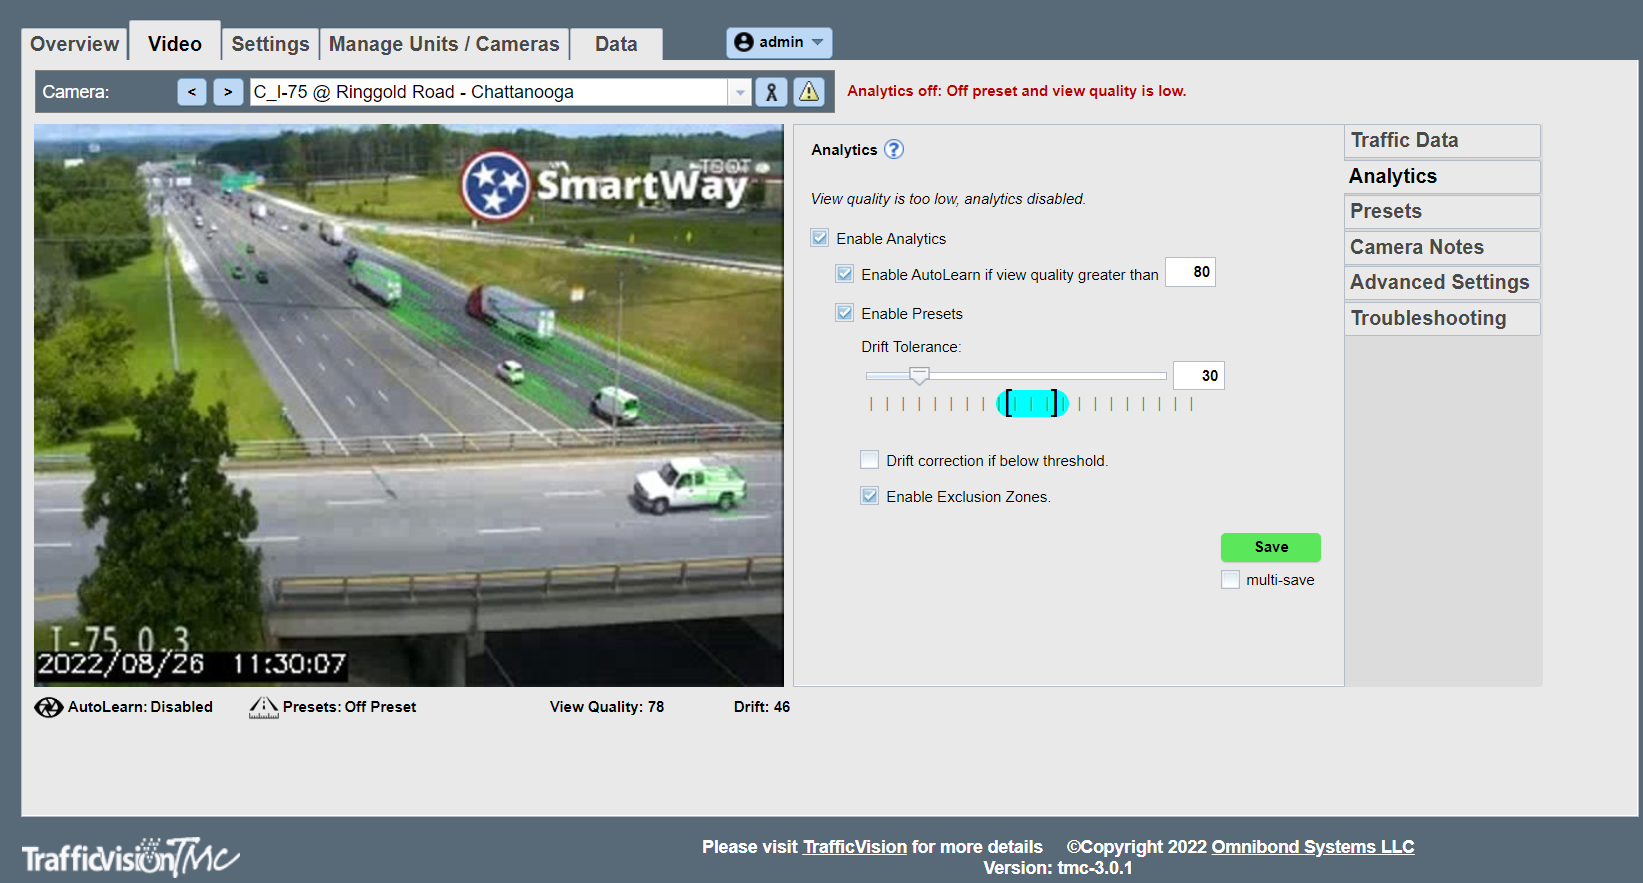Click the admin user avatar icon
Image resolution: width=1643 pixels, height=883 pixels.
pos(744,42)
